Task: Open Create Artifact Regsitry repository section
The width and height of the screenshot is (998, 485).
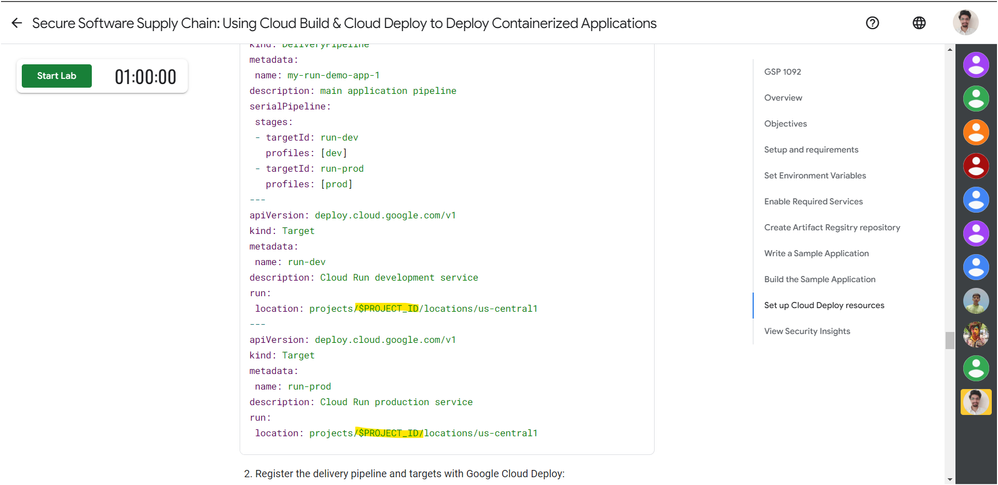Action: pos(832,227)
